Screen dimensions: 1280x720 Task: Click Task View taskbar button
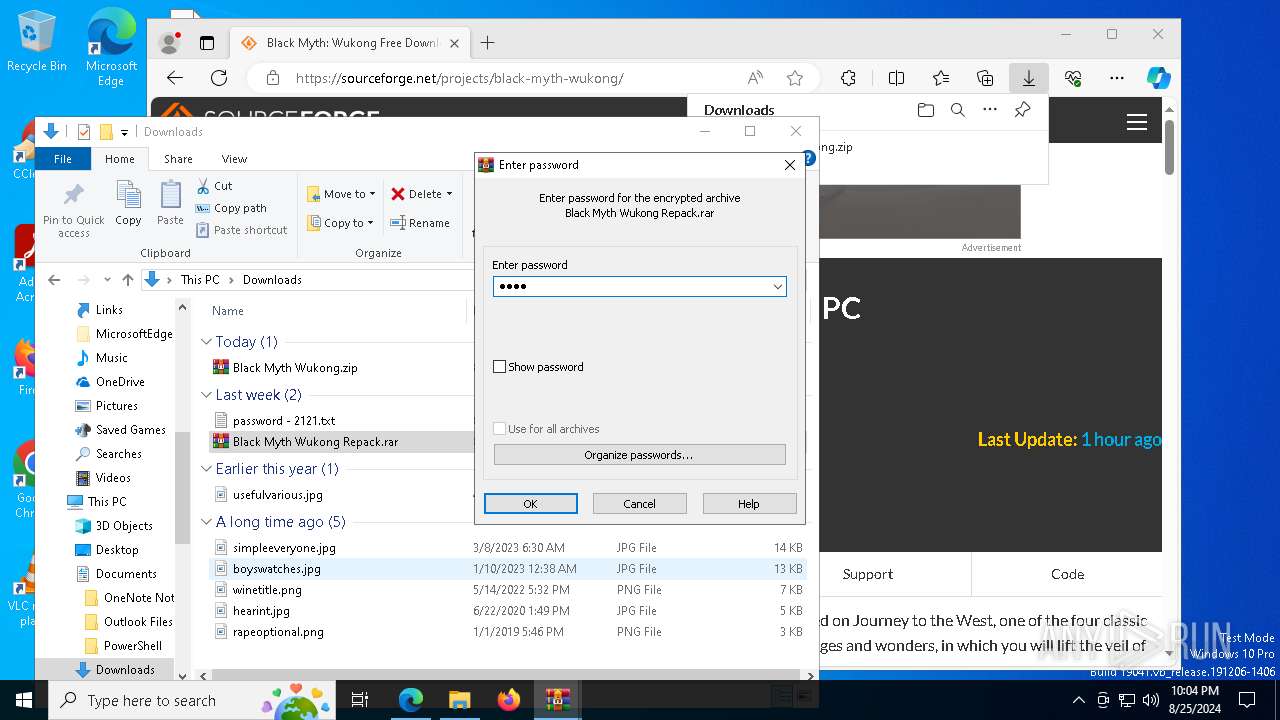point(360,699)
